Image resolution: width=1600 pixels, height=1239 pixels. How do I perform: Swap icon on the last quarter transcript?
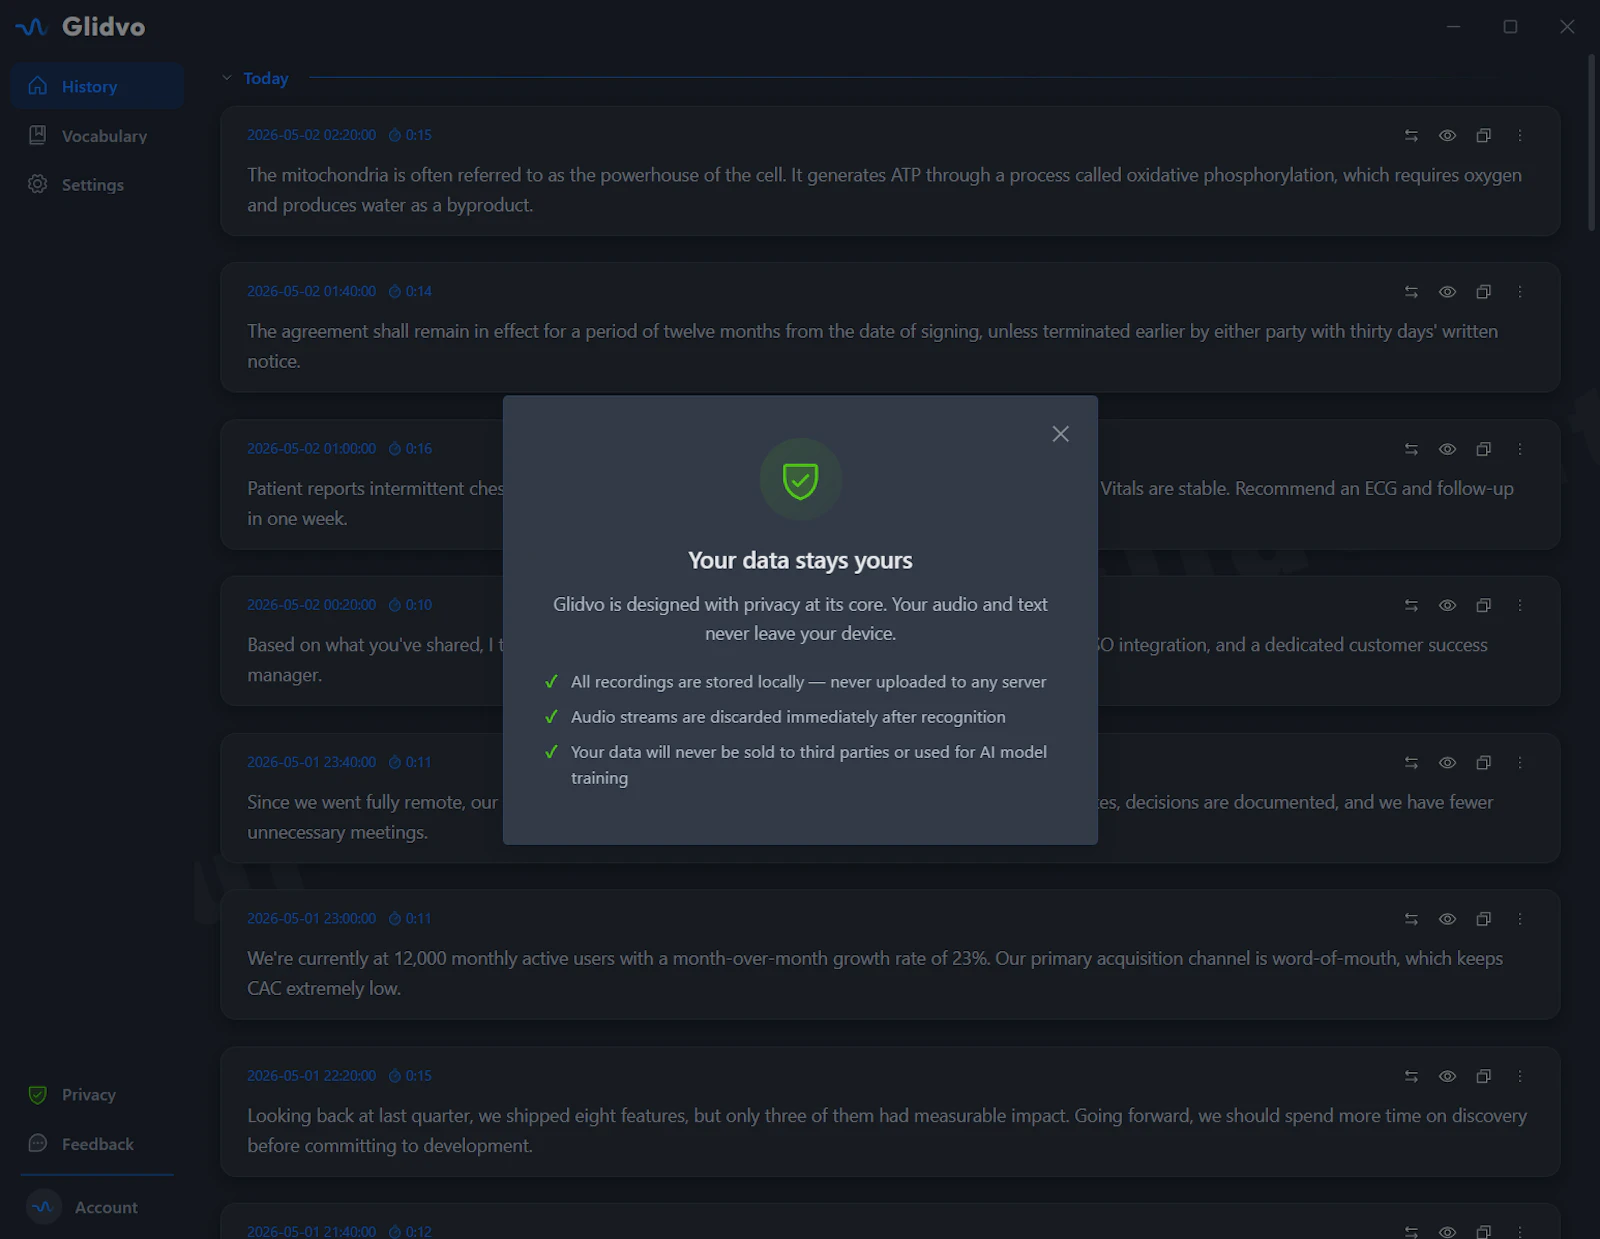pyautogui.click(x=1411, y=1076)
